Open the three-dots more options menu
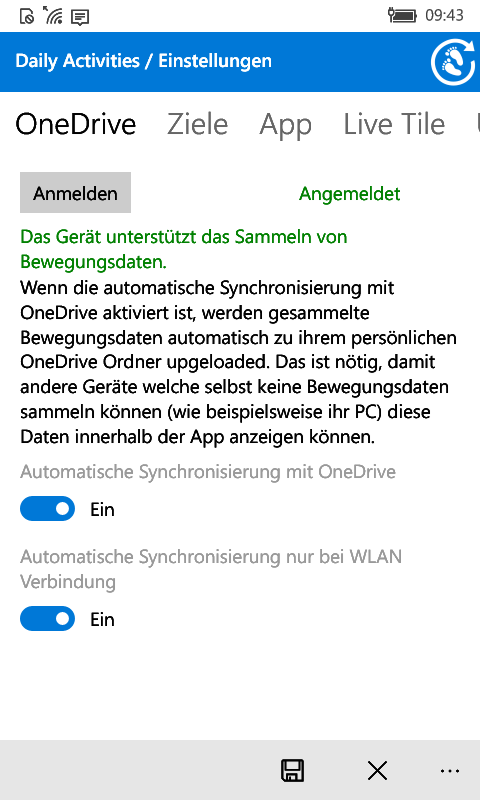The height and width of the screenshot is (800, 480). (x=450, y=771)
